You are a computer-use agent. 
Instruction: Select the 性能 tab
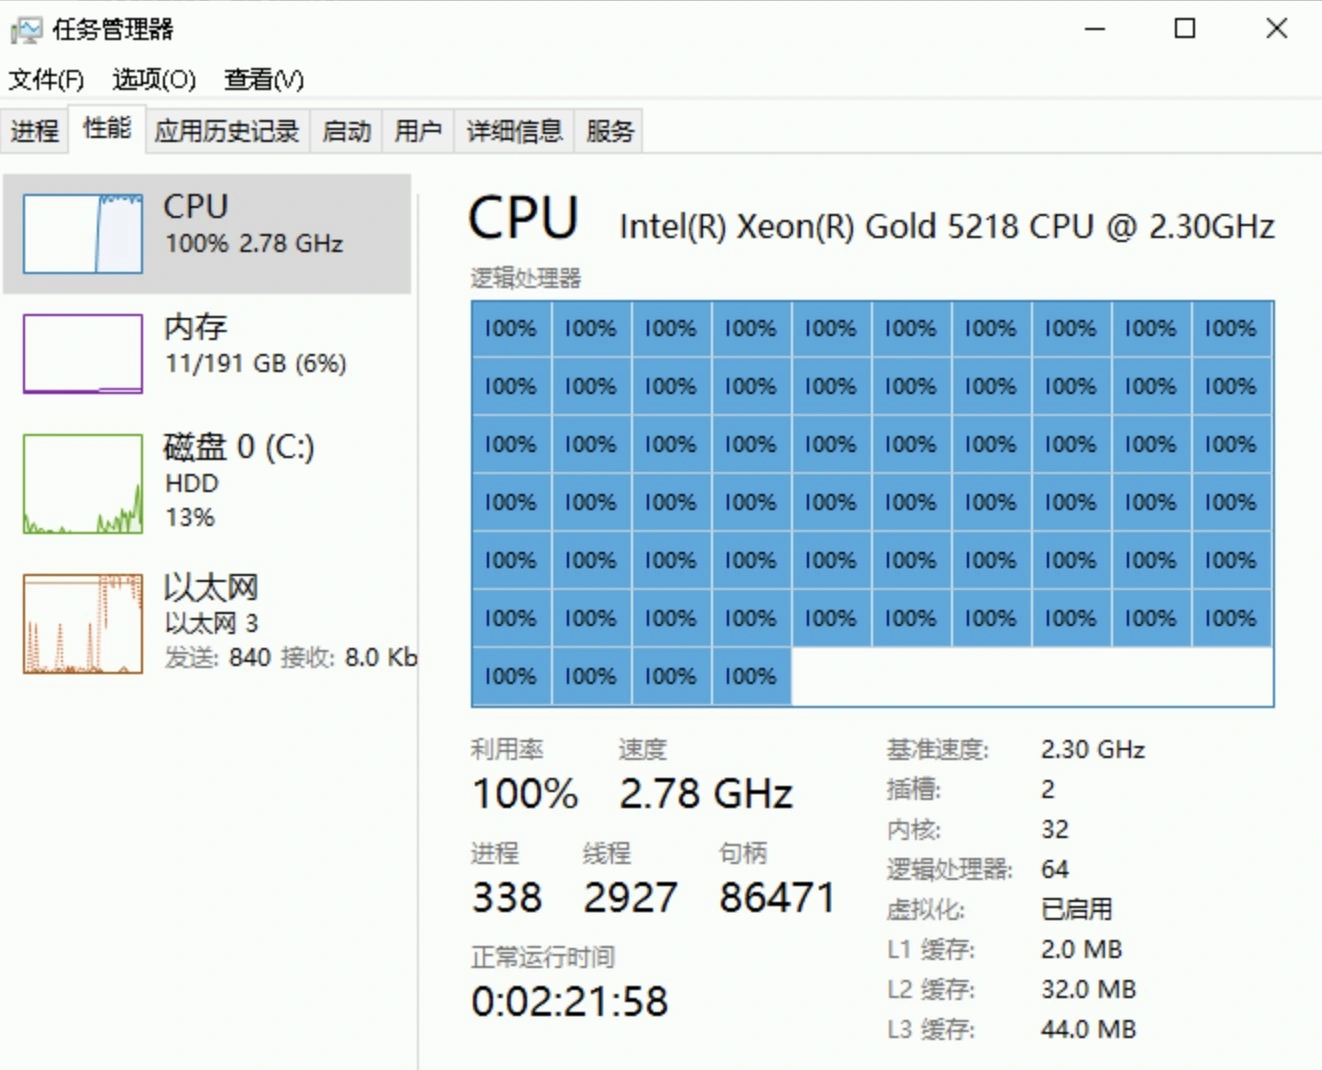107,129
